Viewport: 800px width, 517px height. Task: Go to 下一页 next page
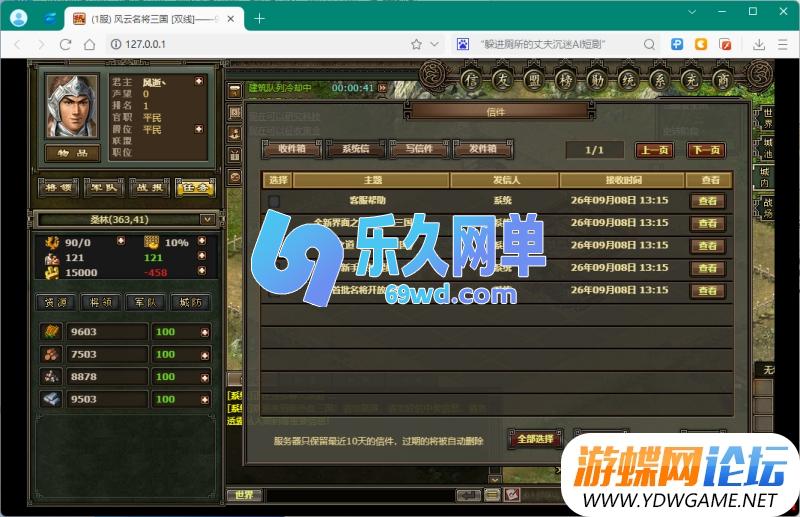click(x=706, y=150)
